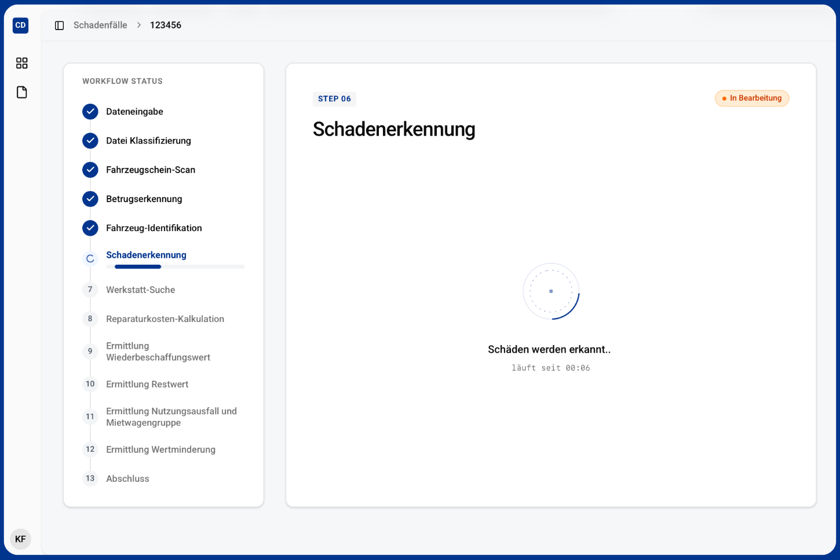Click checkmark icon for Fahrzeugschein-Scan

click(x=90, y=169)
